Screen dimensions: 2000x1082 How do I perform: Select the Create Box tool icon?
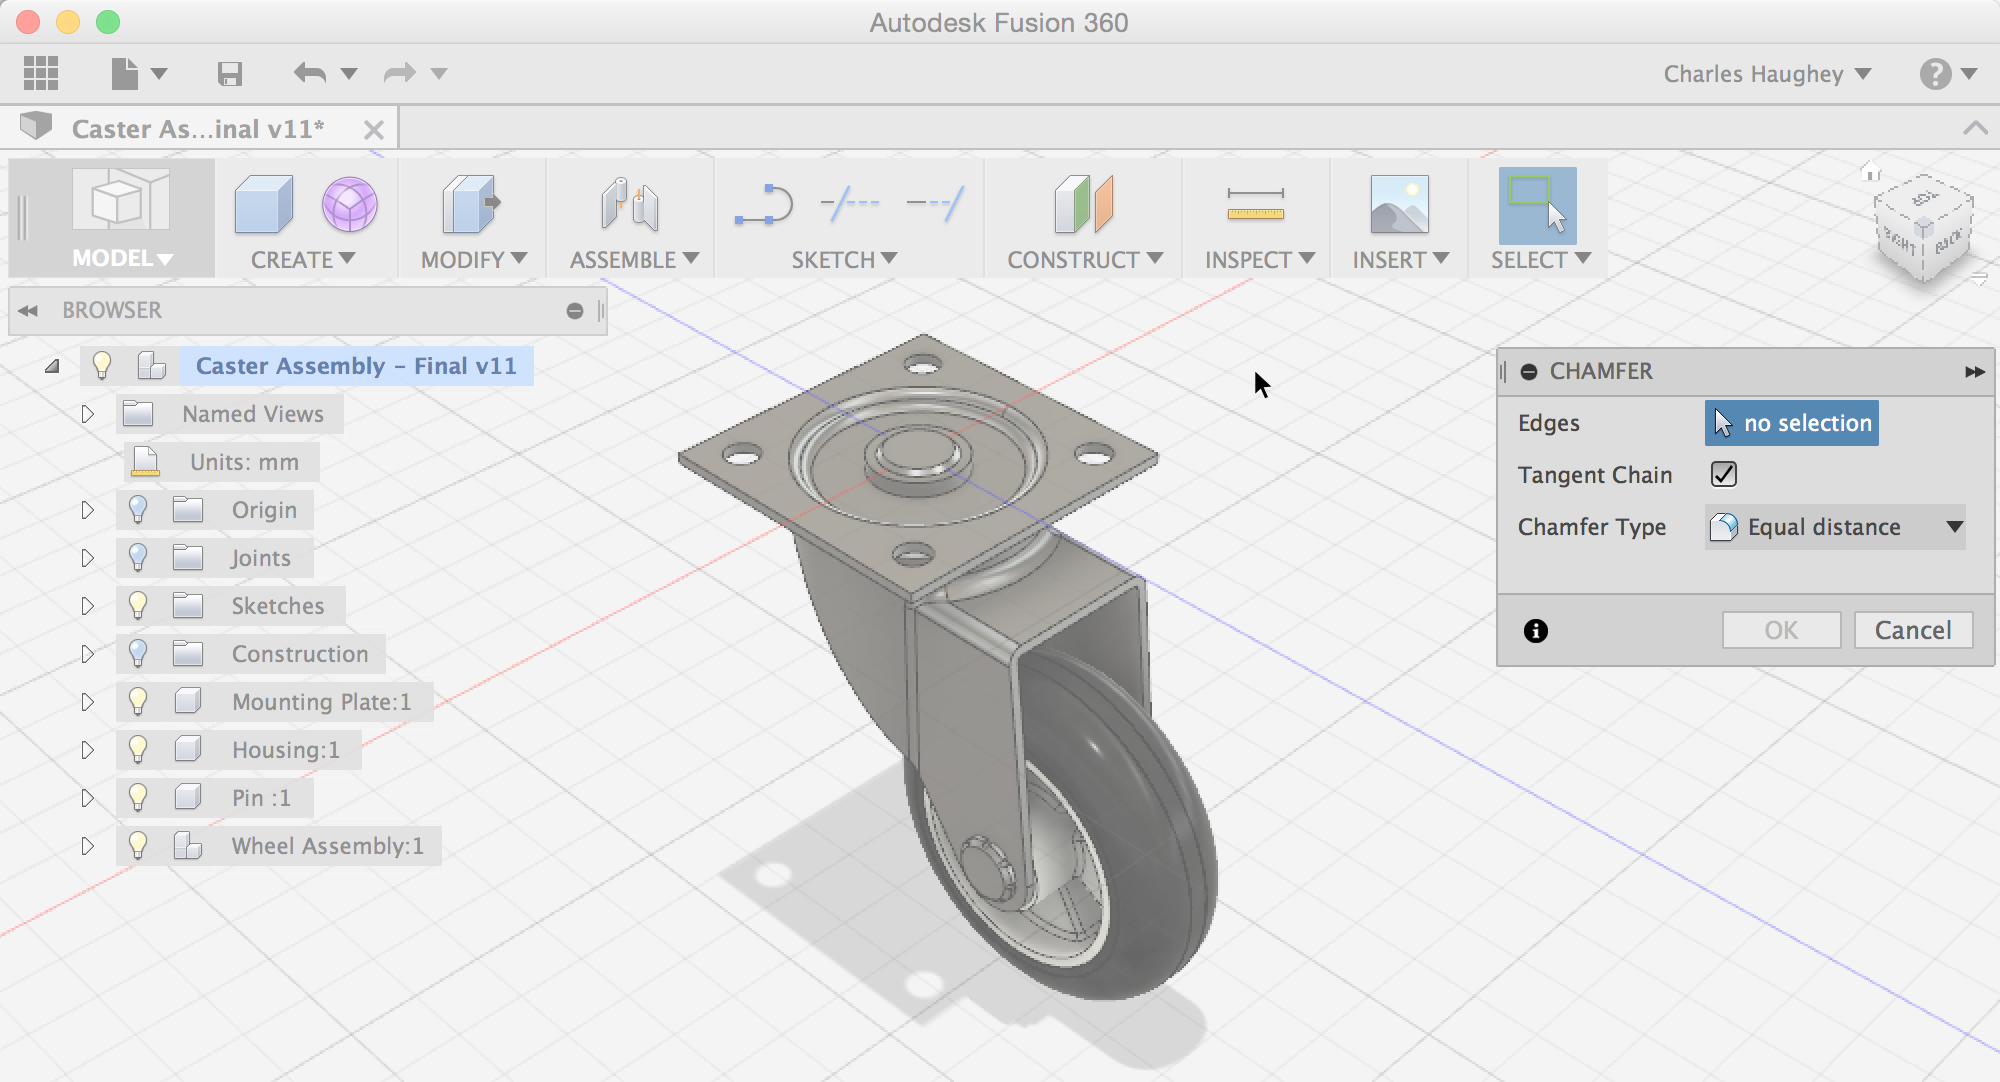coord(263,204)
